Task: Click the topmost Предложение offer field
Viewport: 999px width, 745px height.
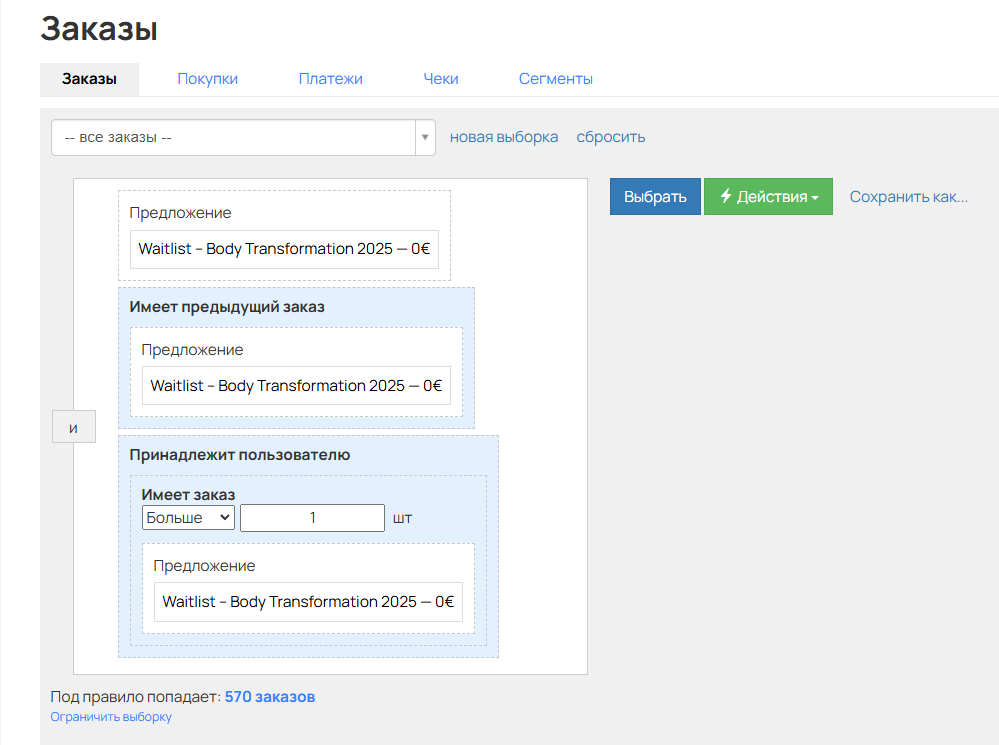Action: click(284, 249)
